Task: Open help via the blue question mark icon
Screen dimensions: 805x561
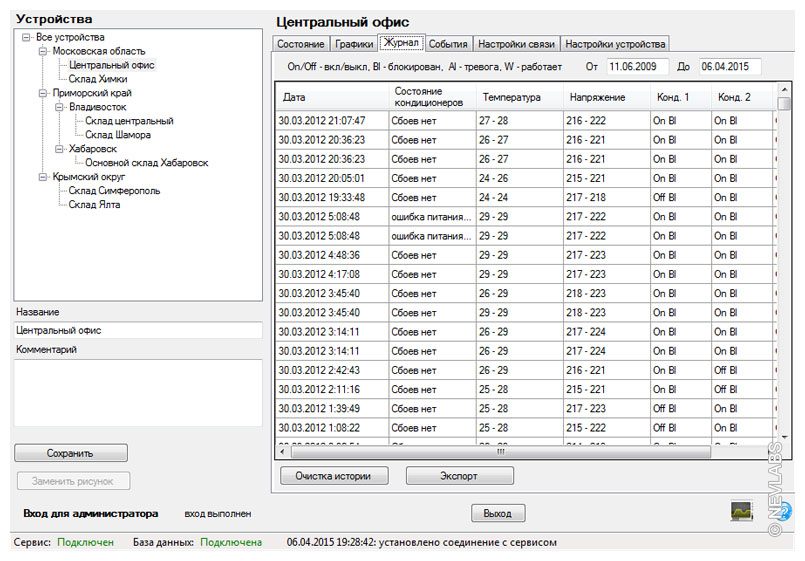Action: point(785,511)
